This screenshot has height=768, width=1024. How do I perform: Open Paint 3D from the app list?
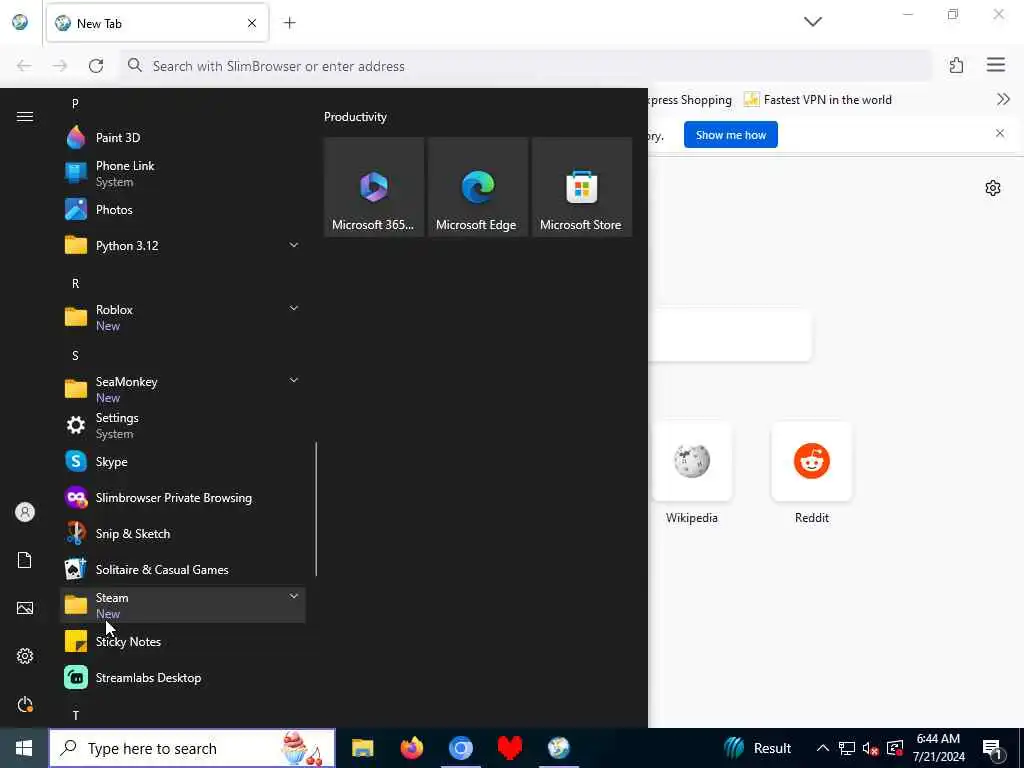(183, 138)
